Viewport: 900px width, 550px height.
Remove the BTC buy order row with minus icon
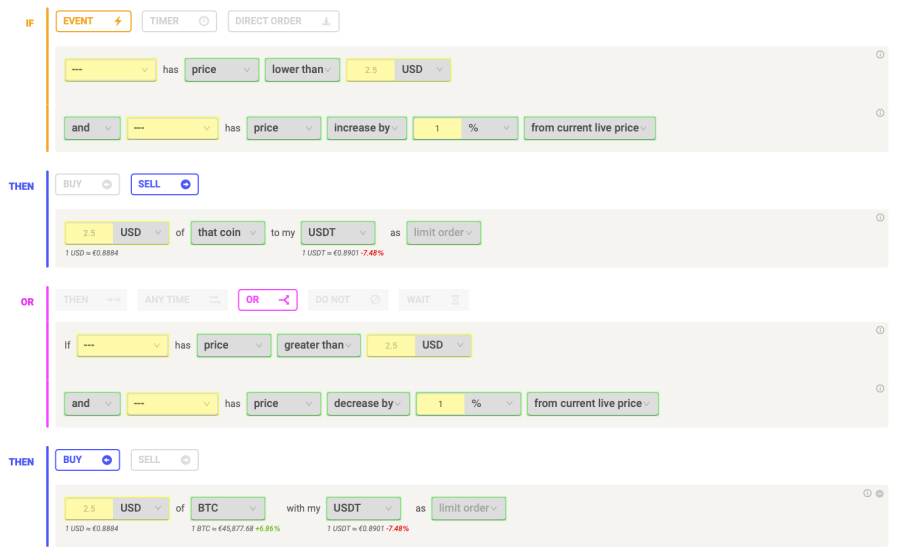[880, 493]
